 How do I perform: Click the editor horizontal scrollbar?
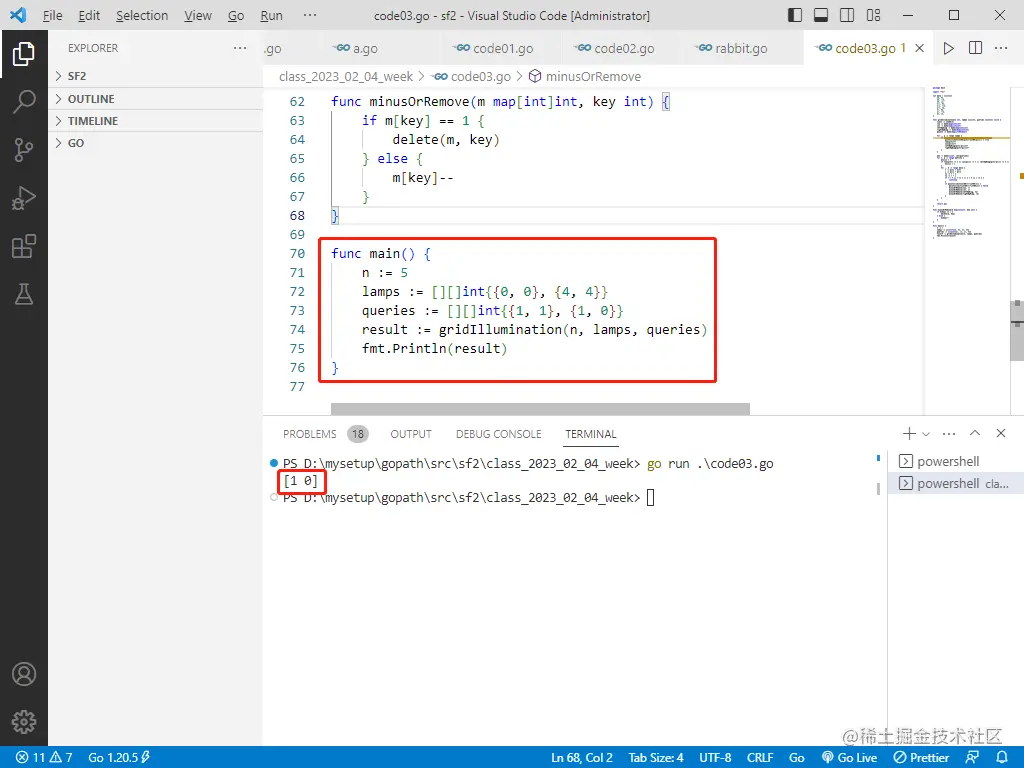(x=540, y=409)
